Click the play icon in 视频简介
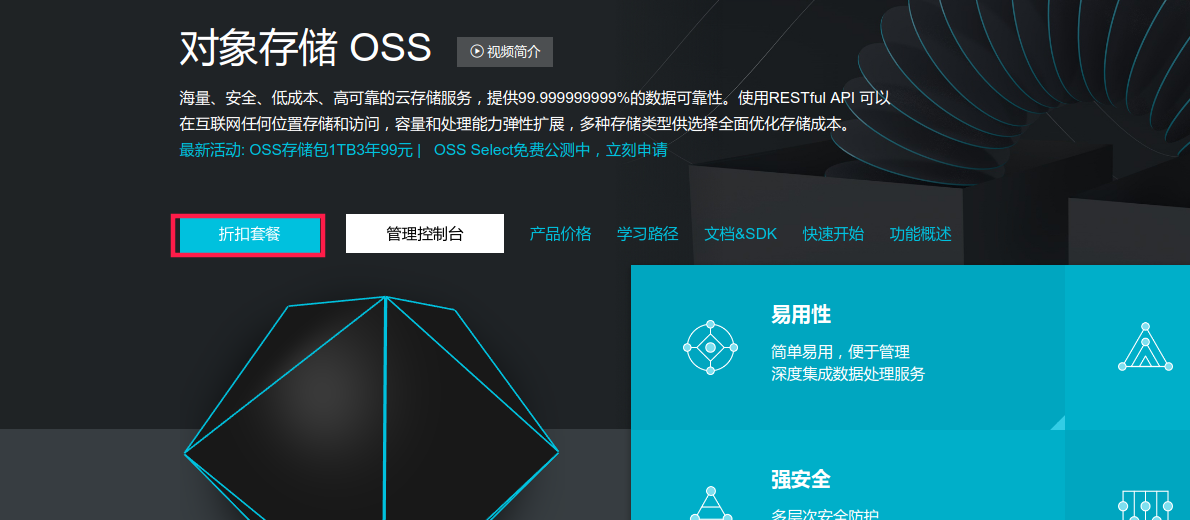 tap(477, 52)
